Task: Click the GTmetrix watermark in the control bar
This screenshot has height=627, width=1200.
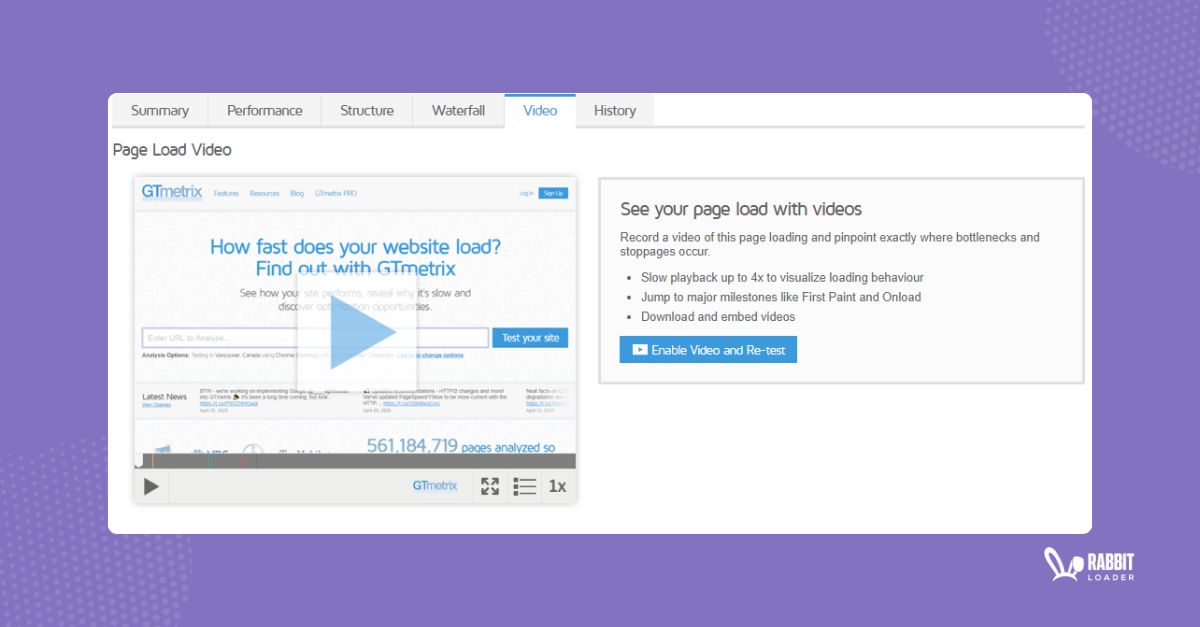Action: click(433, 486)
